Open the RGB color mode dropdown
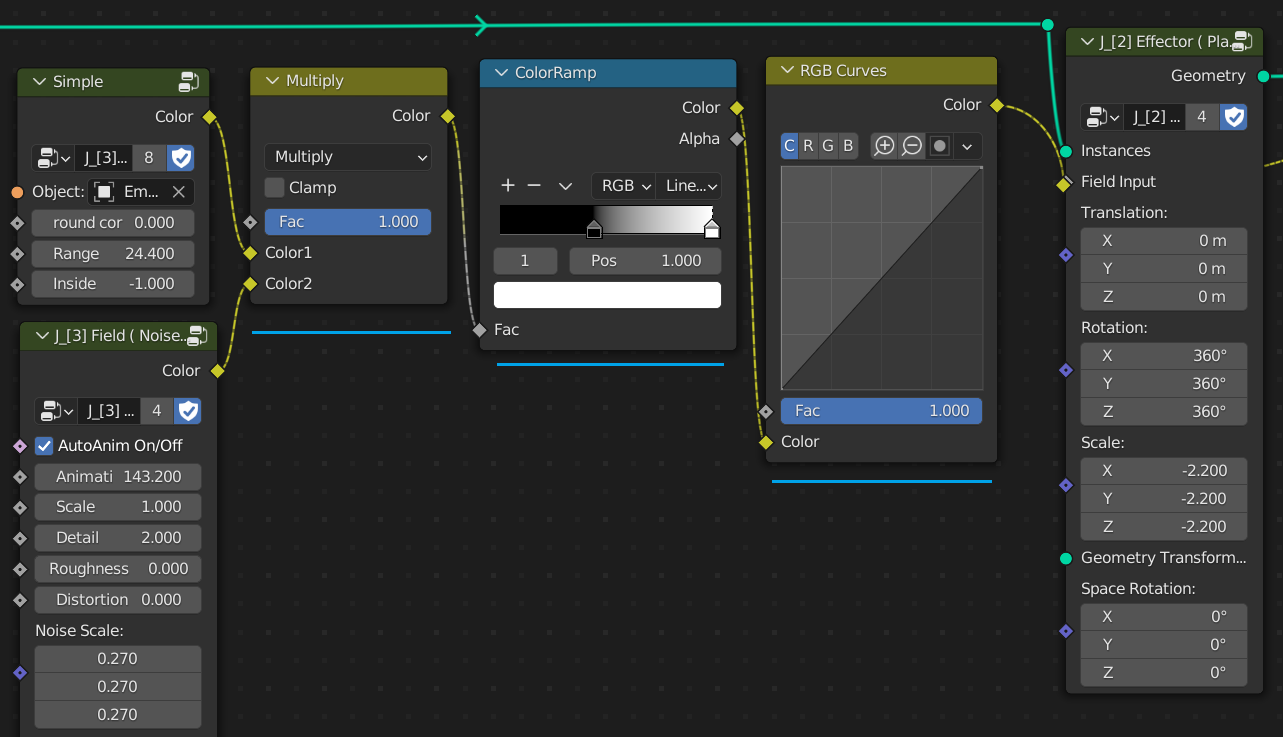This screenshot has width=1283, height=737. point(622,186)
